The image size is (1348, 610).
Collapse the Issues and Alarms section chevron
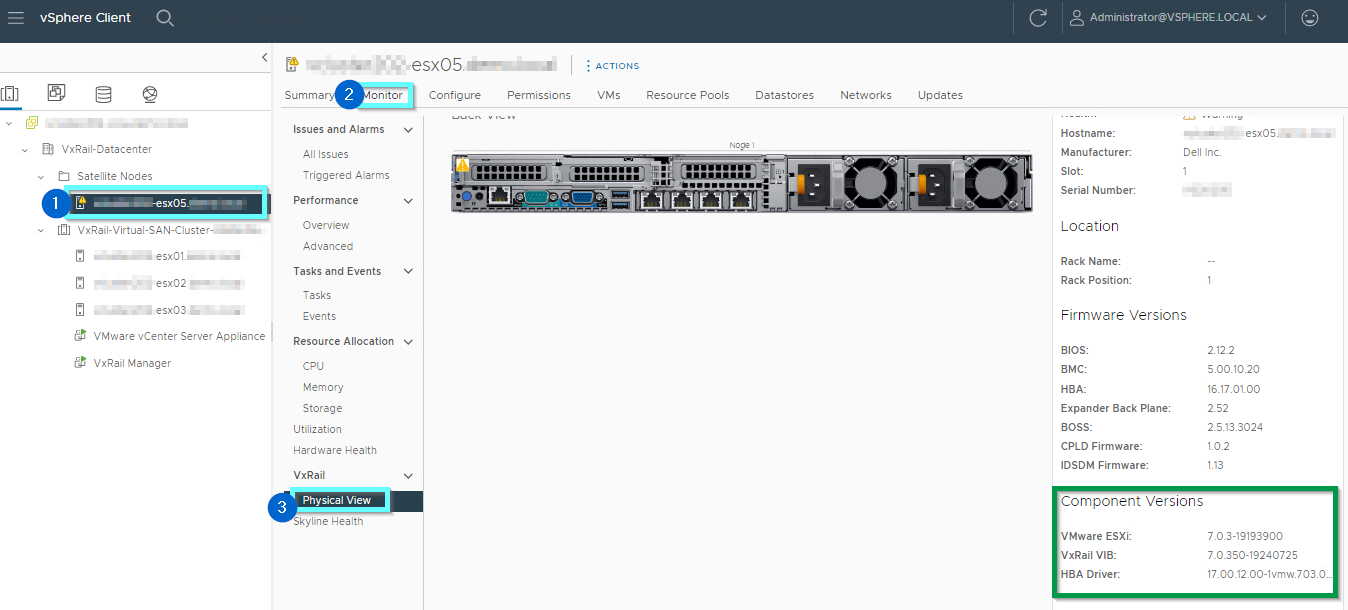coord(408,130)
